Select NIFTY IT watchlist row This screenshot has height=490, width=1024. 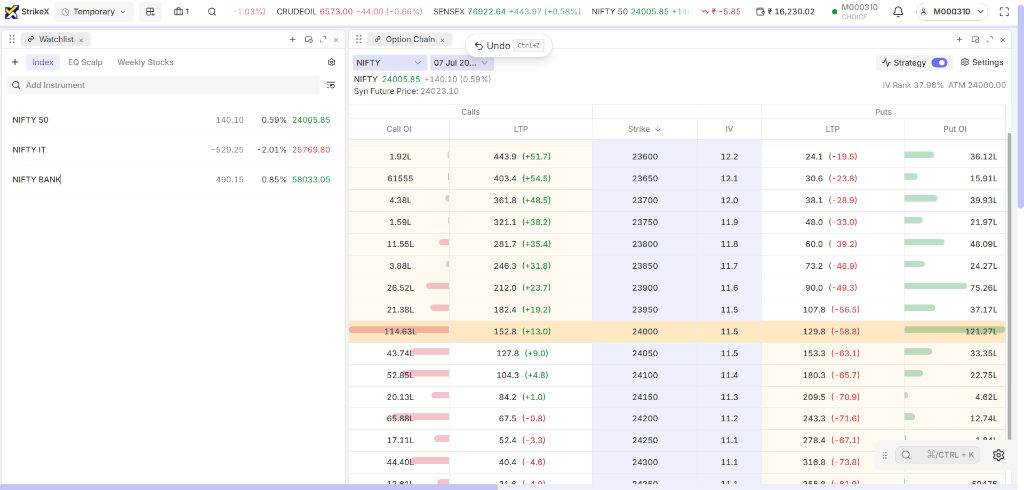pyautogui.click(x=172, y=150)
